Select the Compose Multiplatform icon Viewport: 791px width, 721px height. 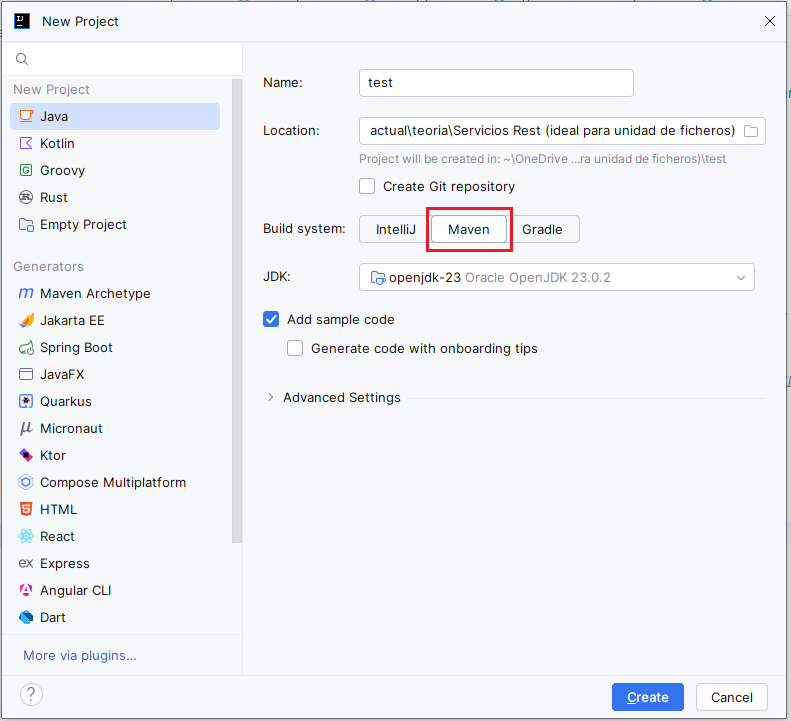tap(26, 482)
